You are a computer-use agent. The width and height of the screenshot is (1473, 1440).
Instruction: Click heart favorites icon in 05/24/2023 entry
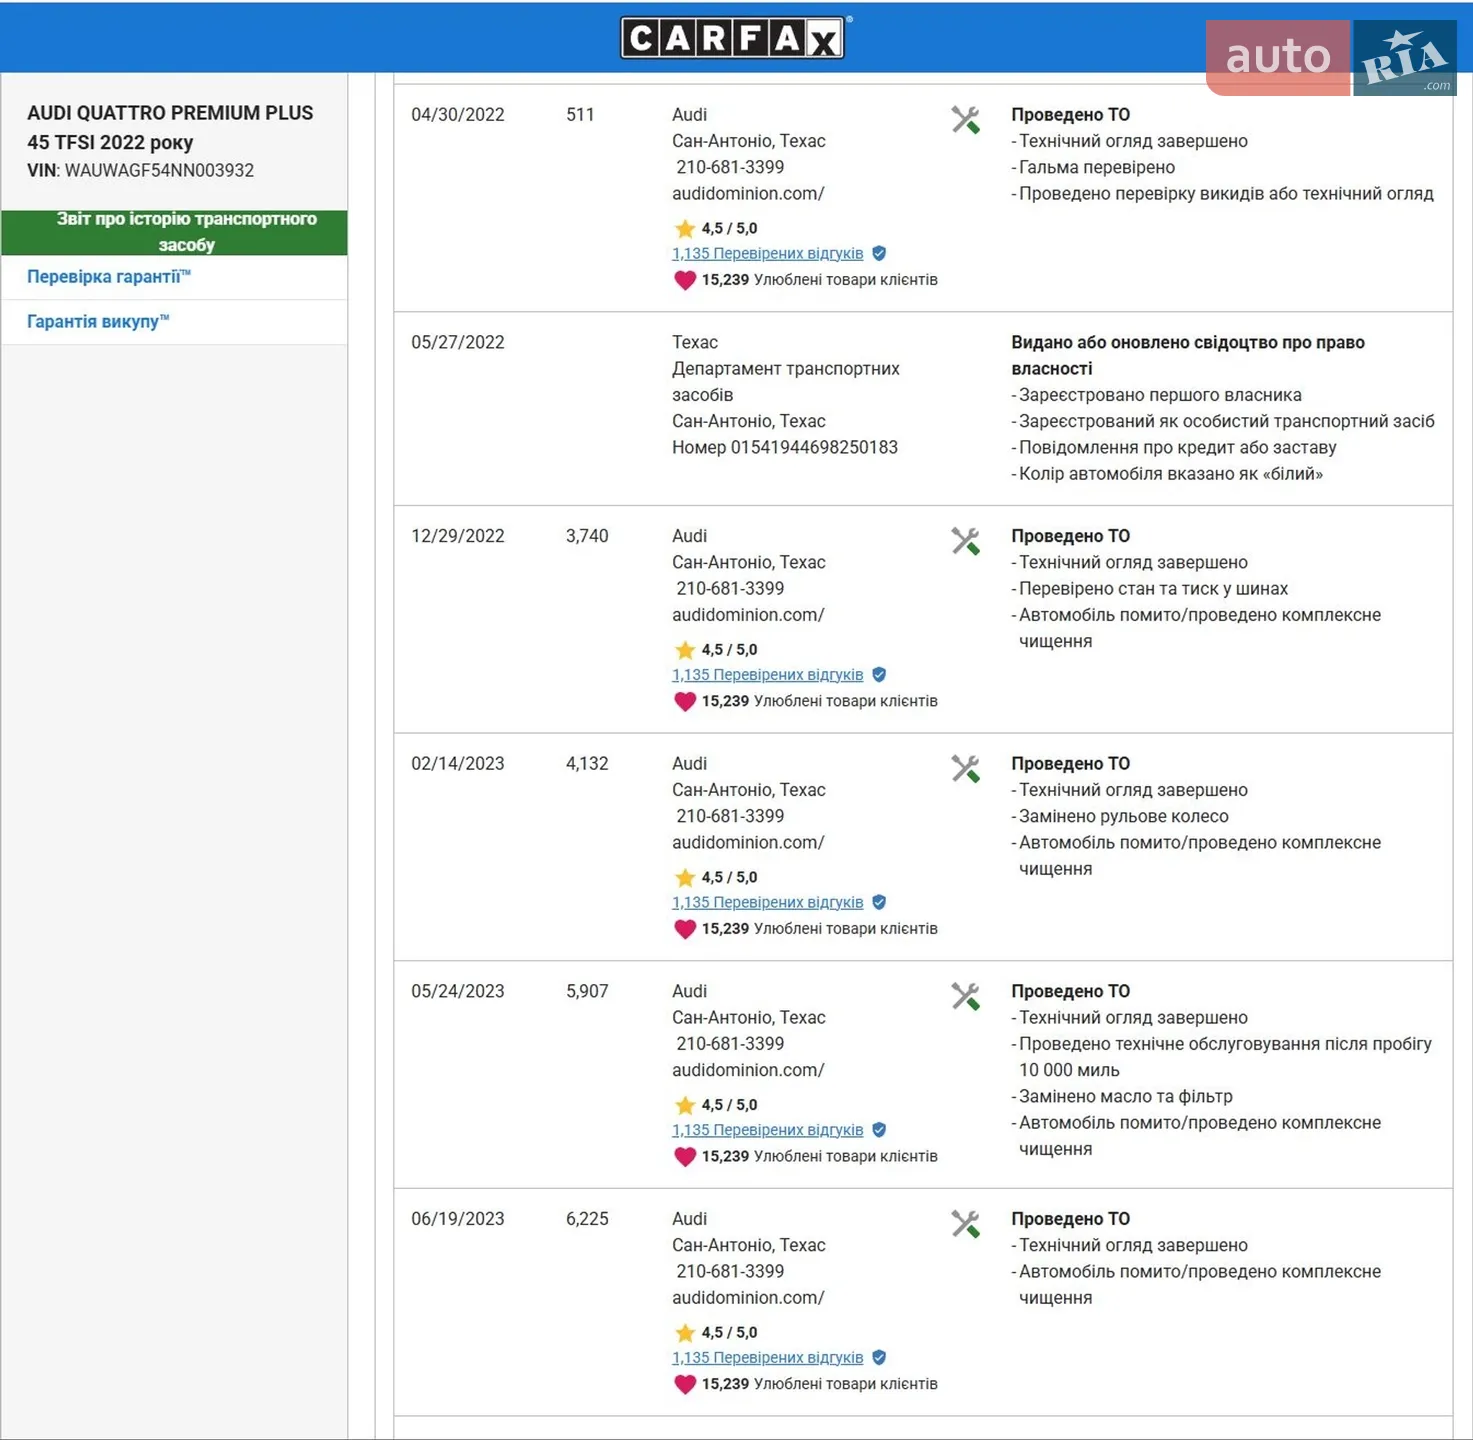point(685,1157)
